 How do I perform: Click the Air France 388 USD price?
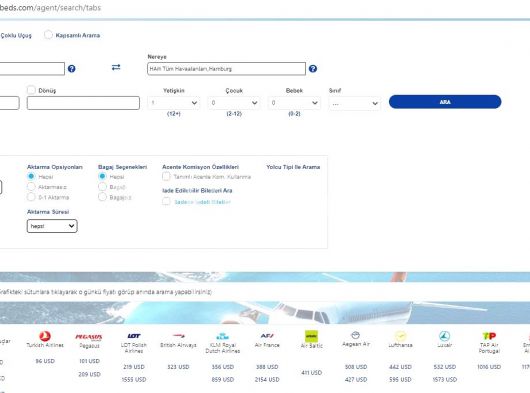267,367
